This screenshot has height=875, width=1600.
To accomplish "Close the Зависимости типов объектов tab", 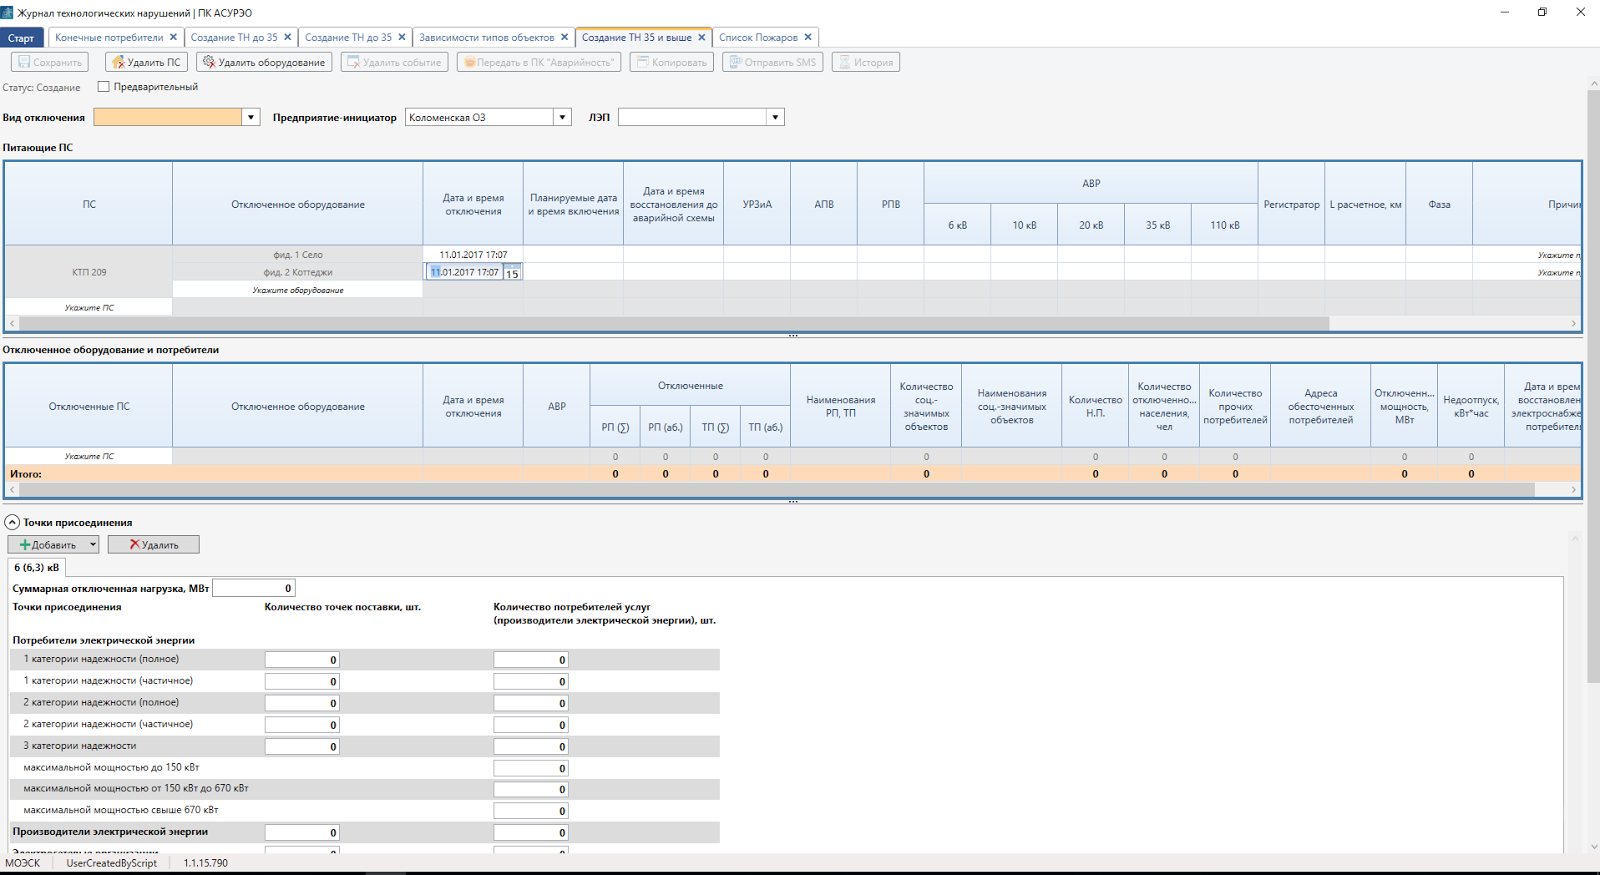I will click(x=564, y=37).
